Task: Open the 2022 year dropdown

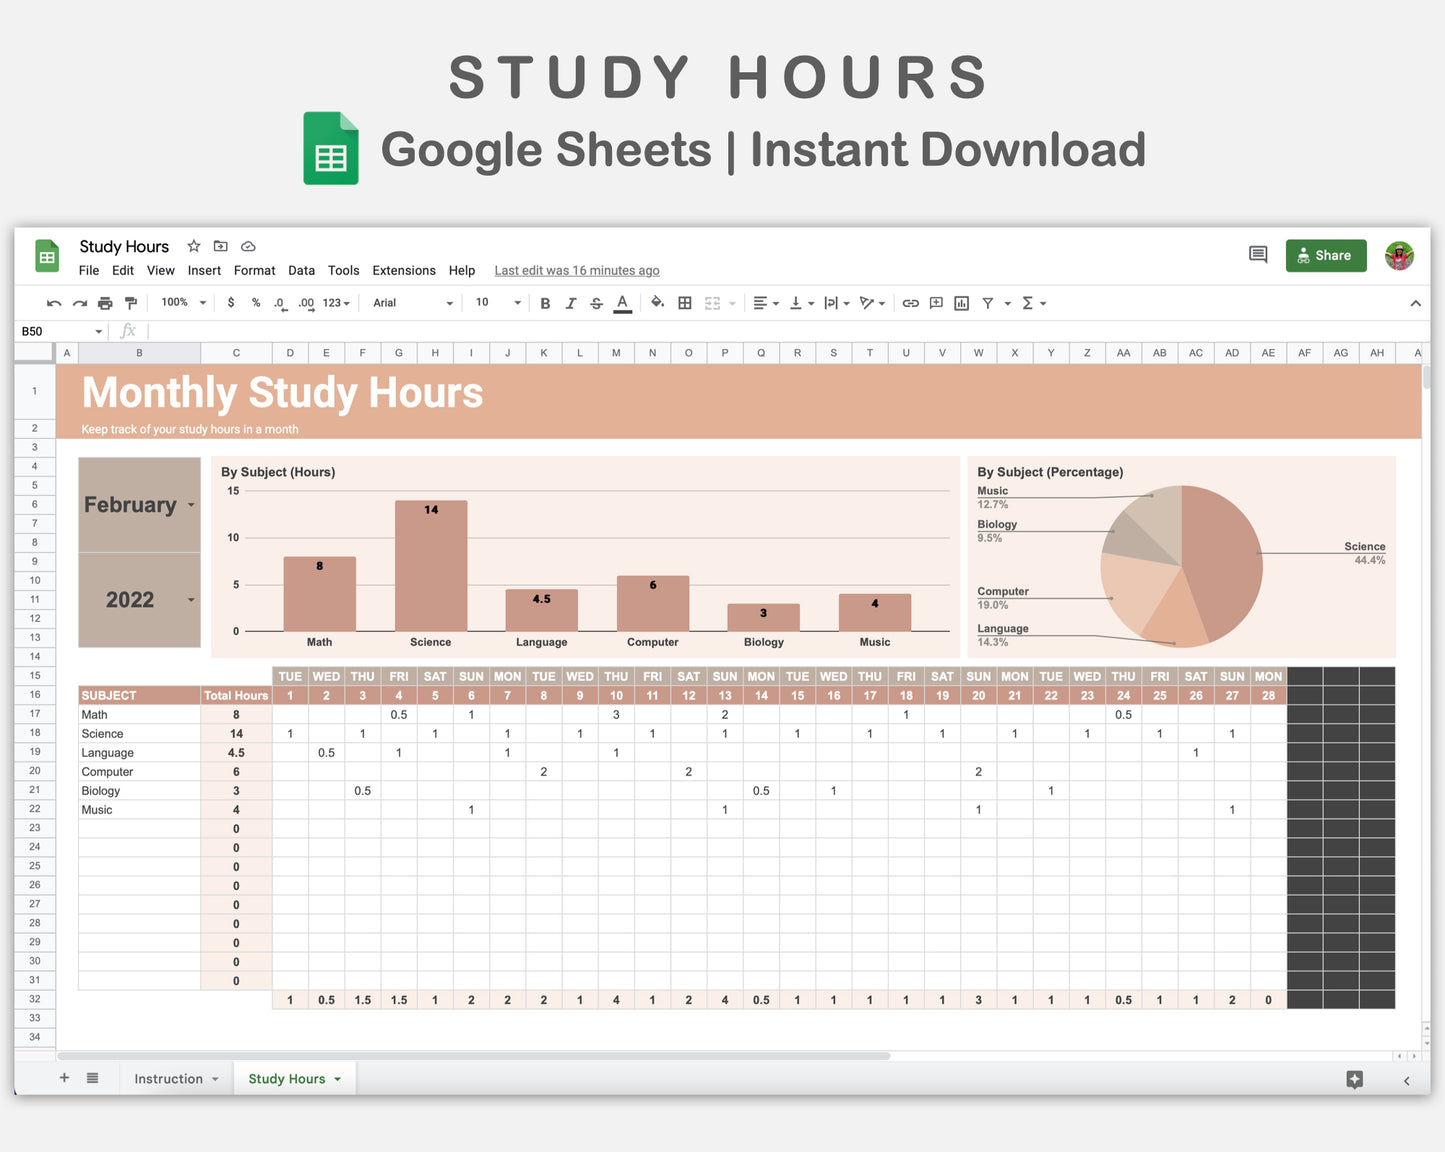Action: (x=190, y=600)
